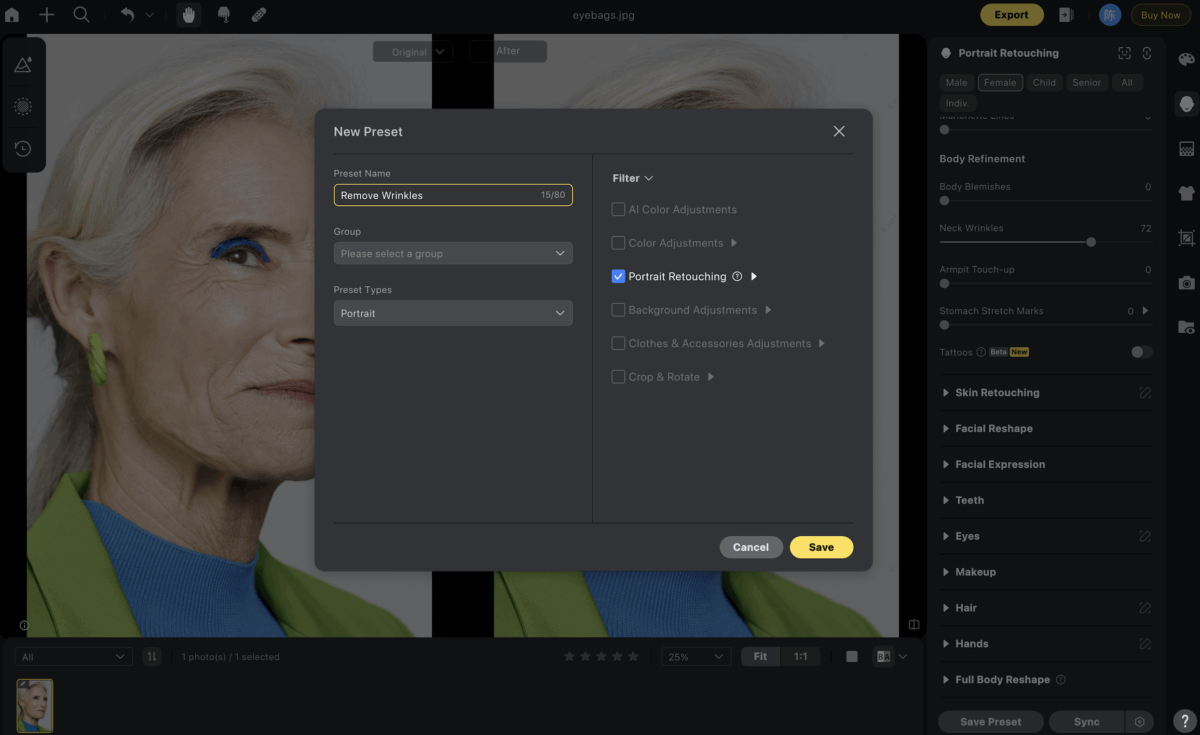Open the sync settings gear icon
Screen dimensions: 1200x735
tap(1139, 722)
